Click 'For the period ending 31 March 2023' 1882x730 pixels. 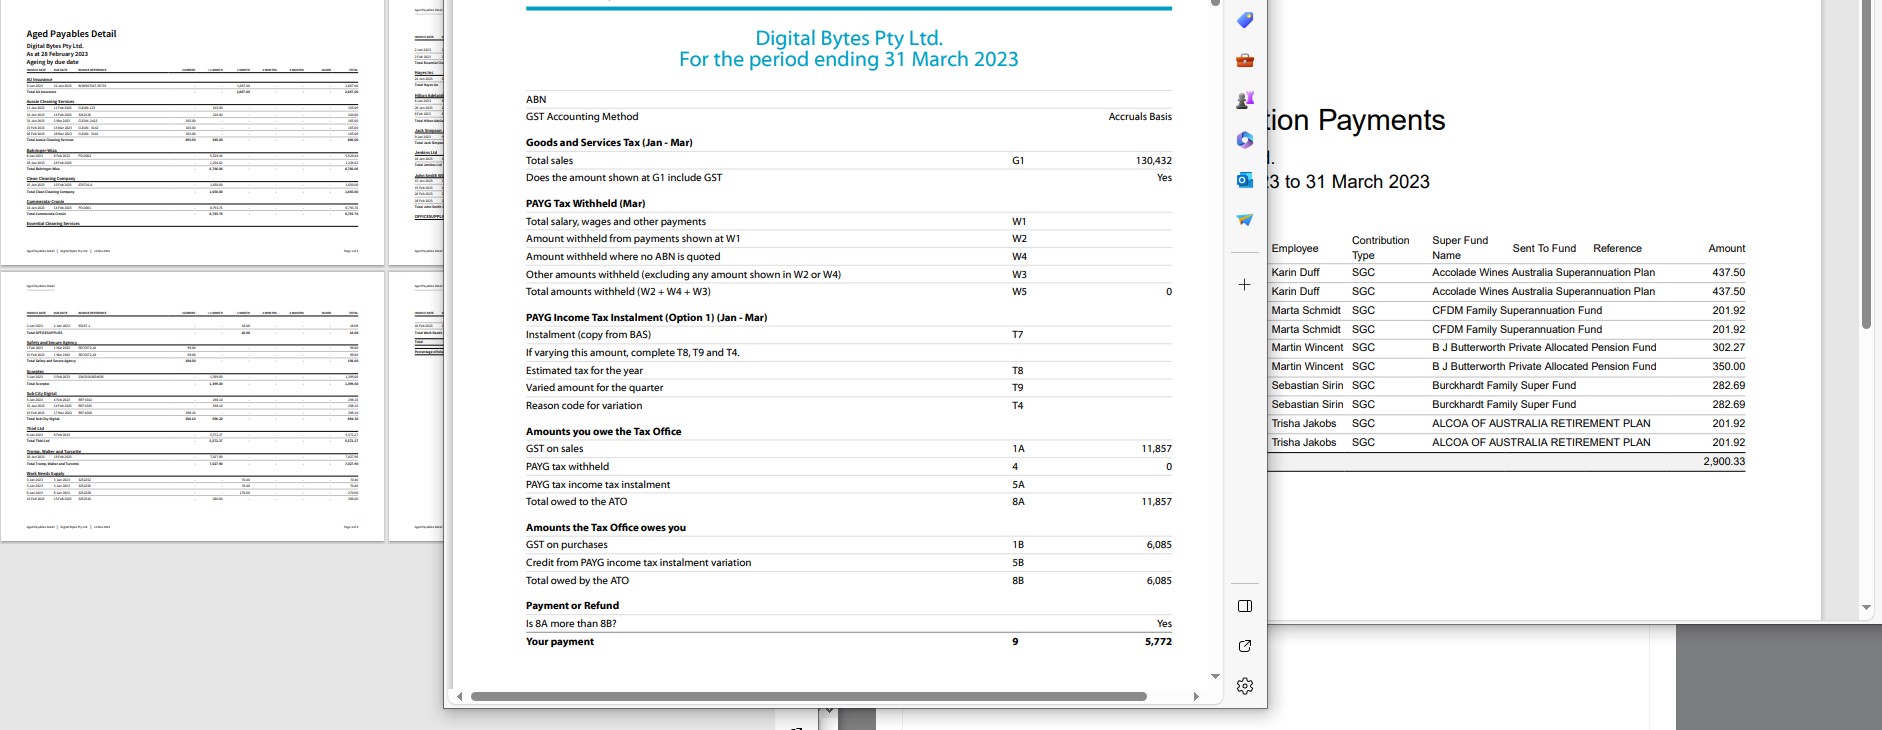coord(849,60)
